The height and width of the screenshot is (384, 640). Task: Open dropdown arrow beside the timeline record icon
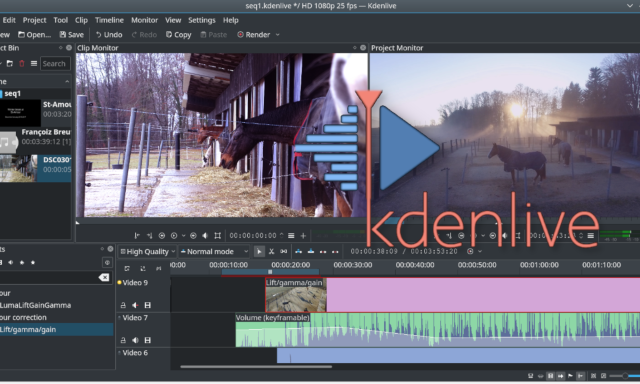480,251
